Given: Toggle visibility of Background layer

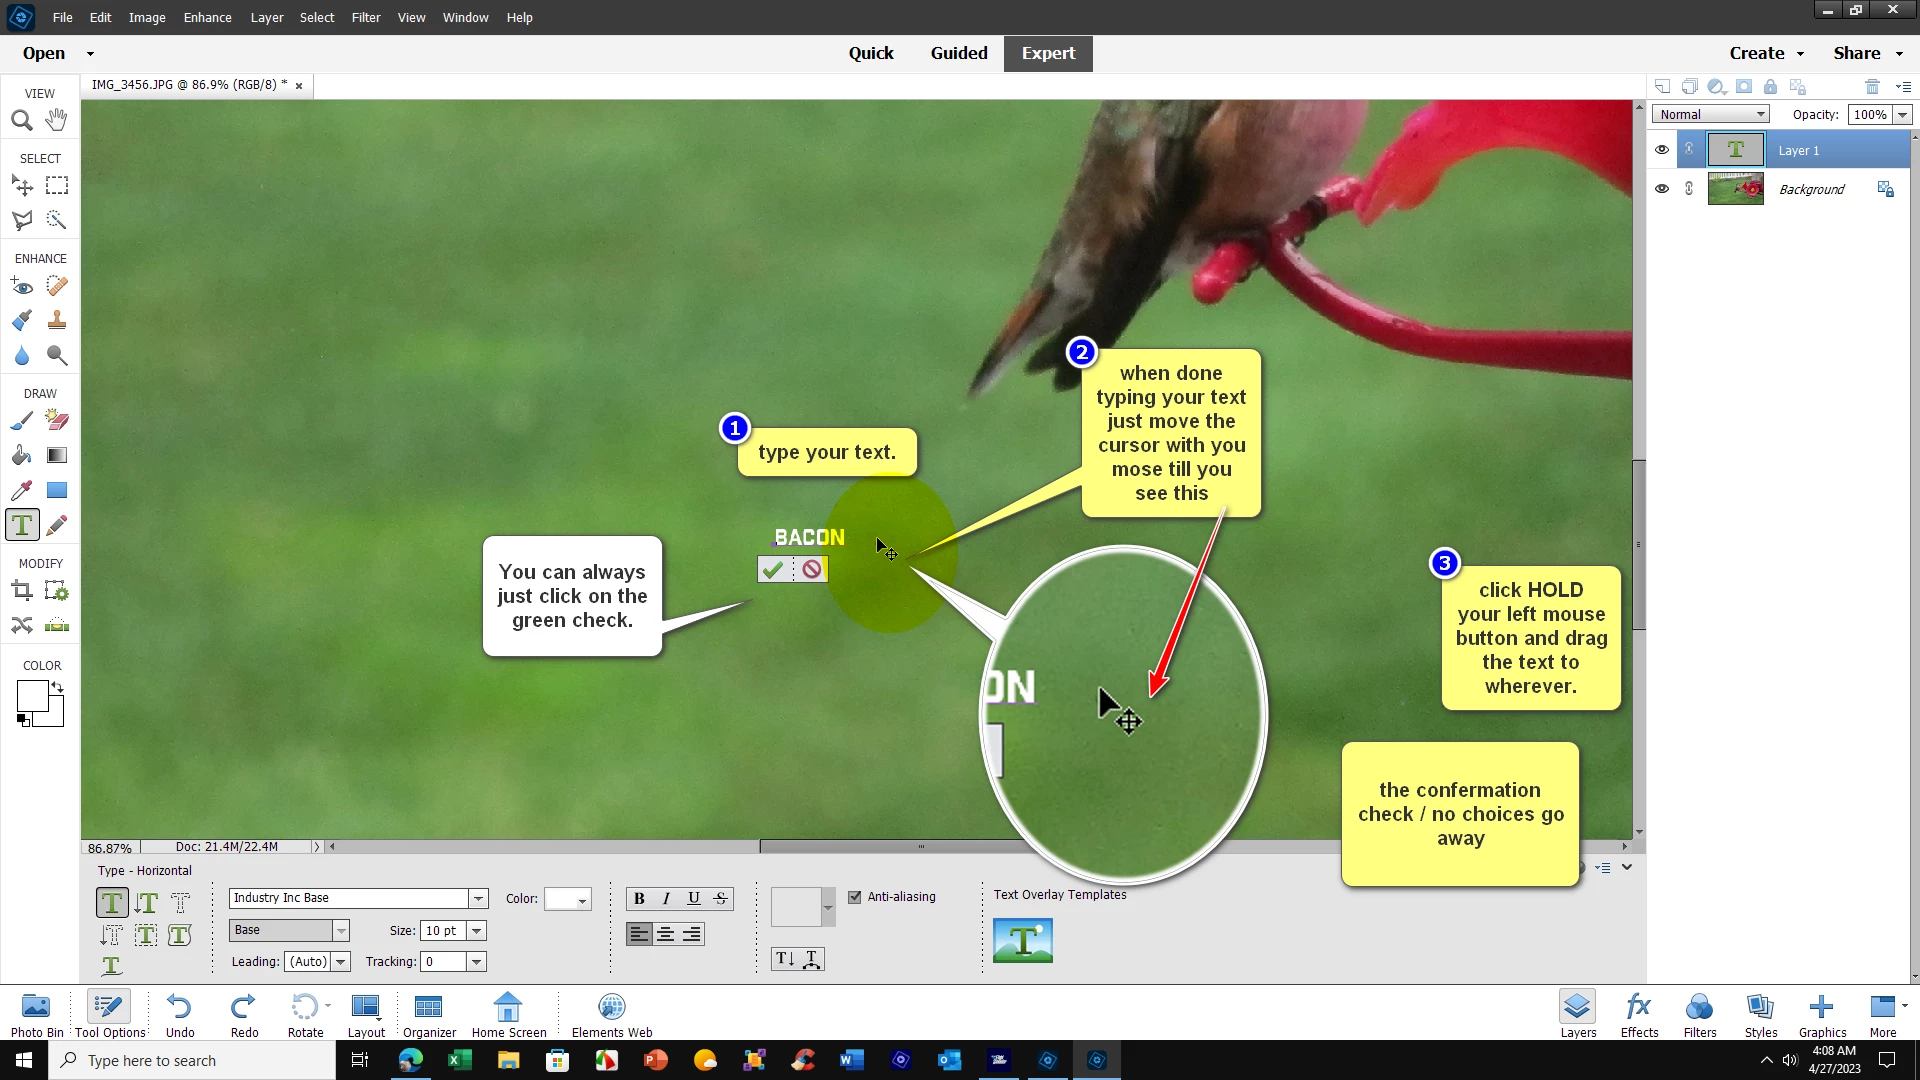Looking at the screenshot, I should click(1662, 189).
